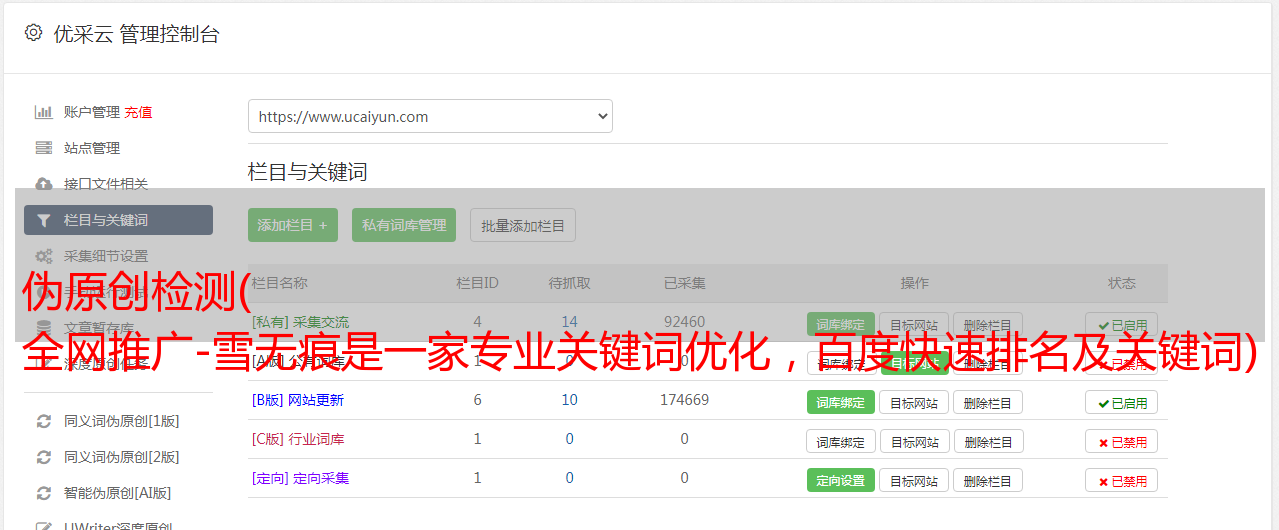Open 智能伪原创[AI版] in the sidebar
This screenshot has height=530, width=1279.
coord(118,493)
